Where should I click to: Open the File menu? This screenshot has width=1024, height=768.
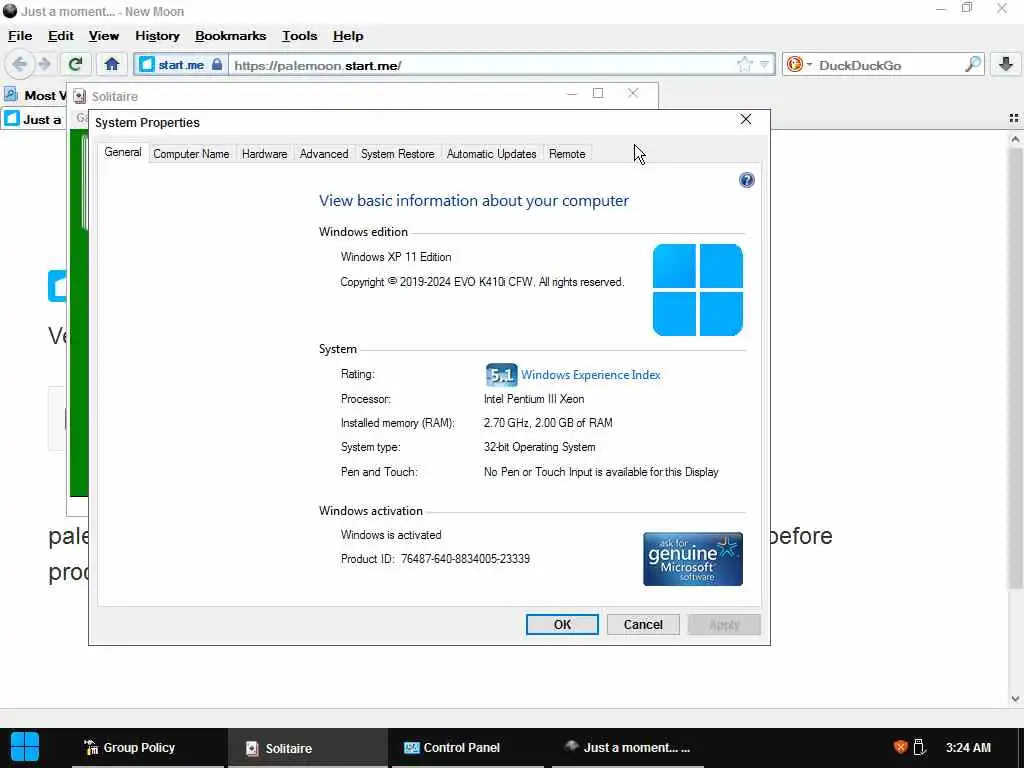point(20,36)
